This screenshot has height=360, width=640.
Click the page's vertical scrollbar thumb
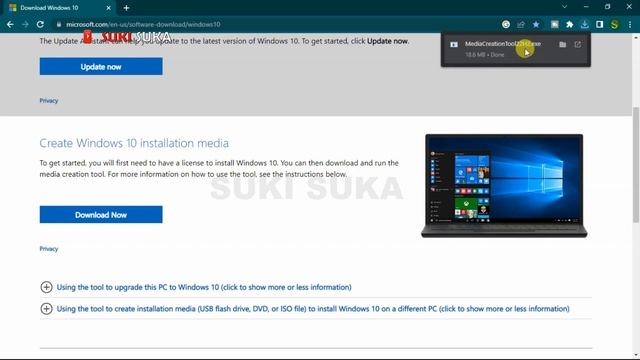(x=636, y=165)
